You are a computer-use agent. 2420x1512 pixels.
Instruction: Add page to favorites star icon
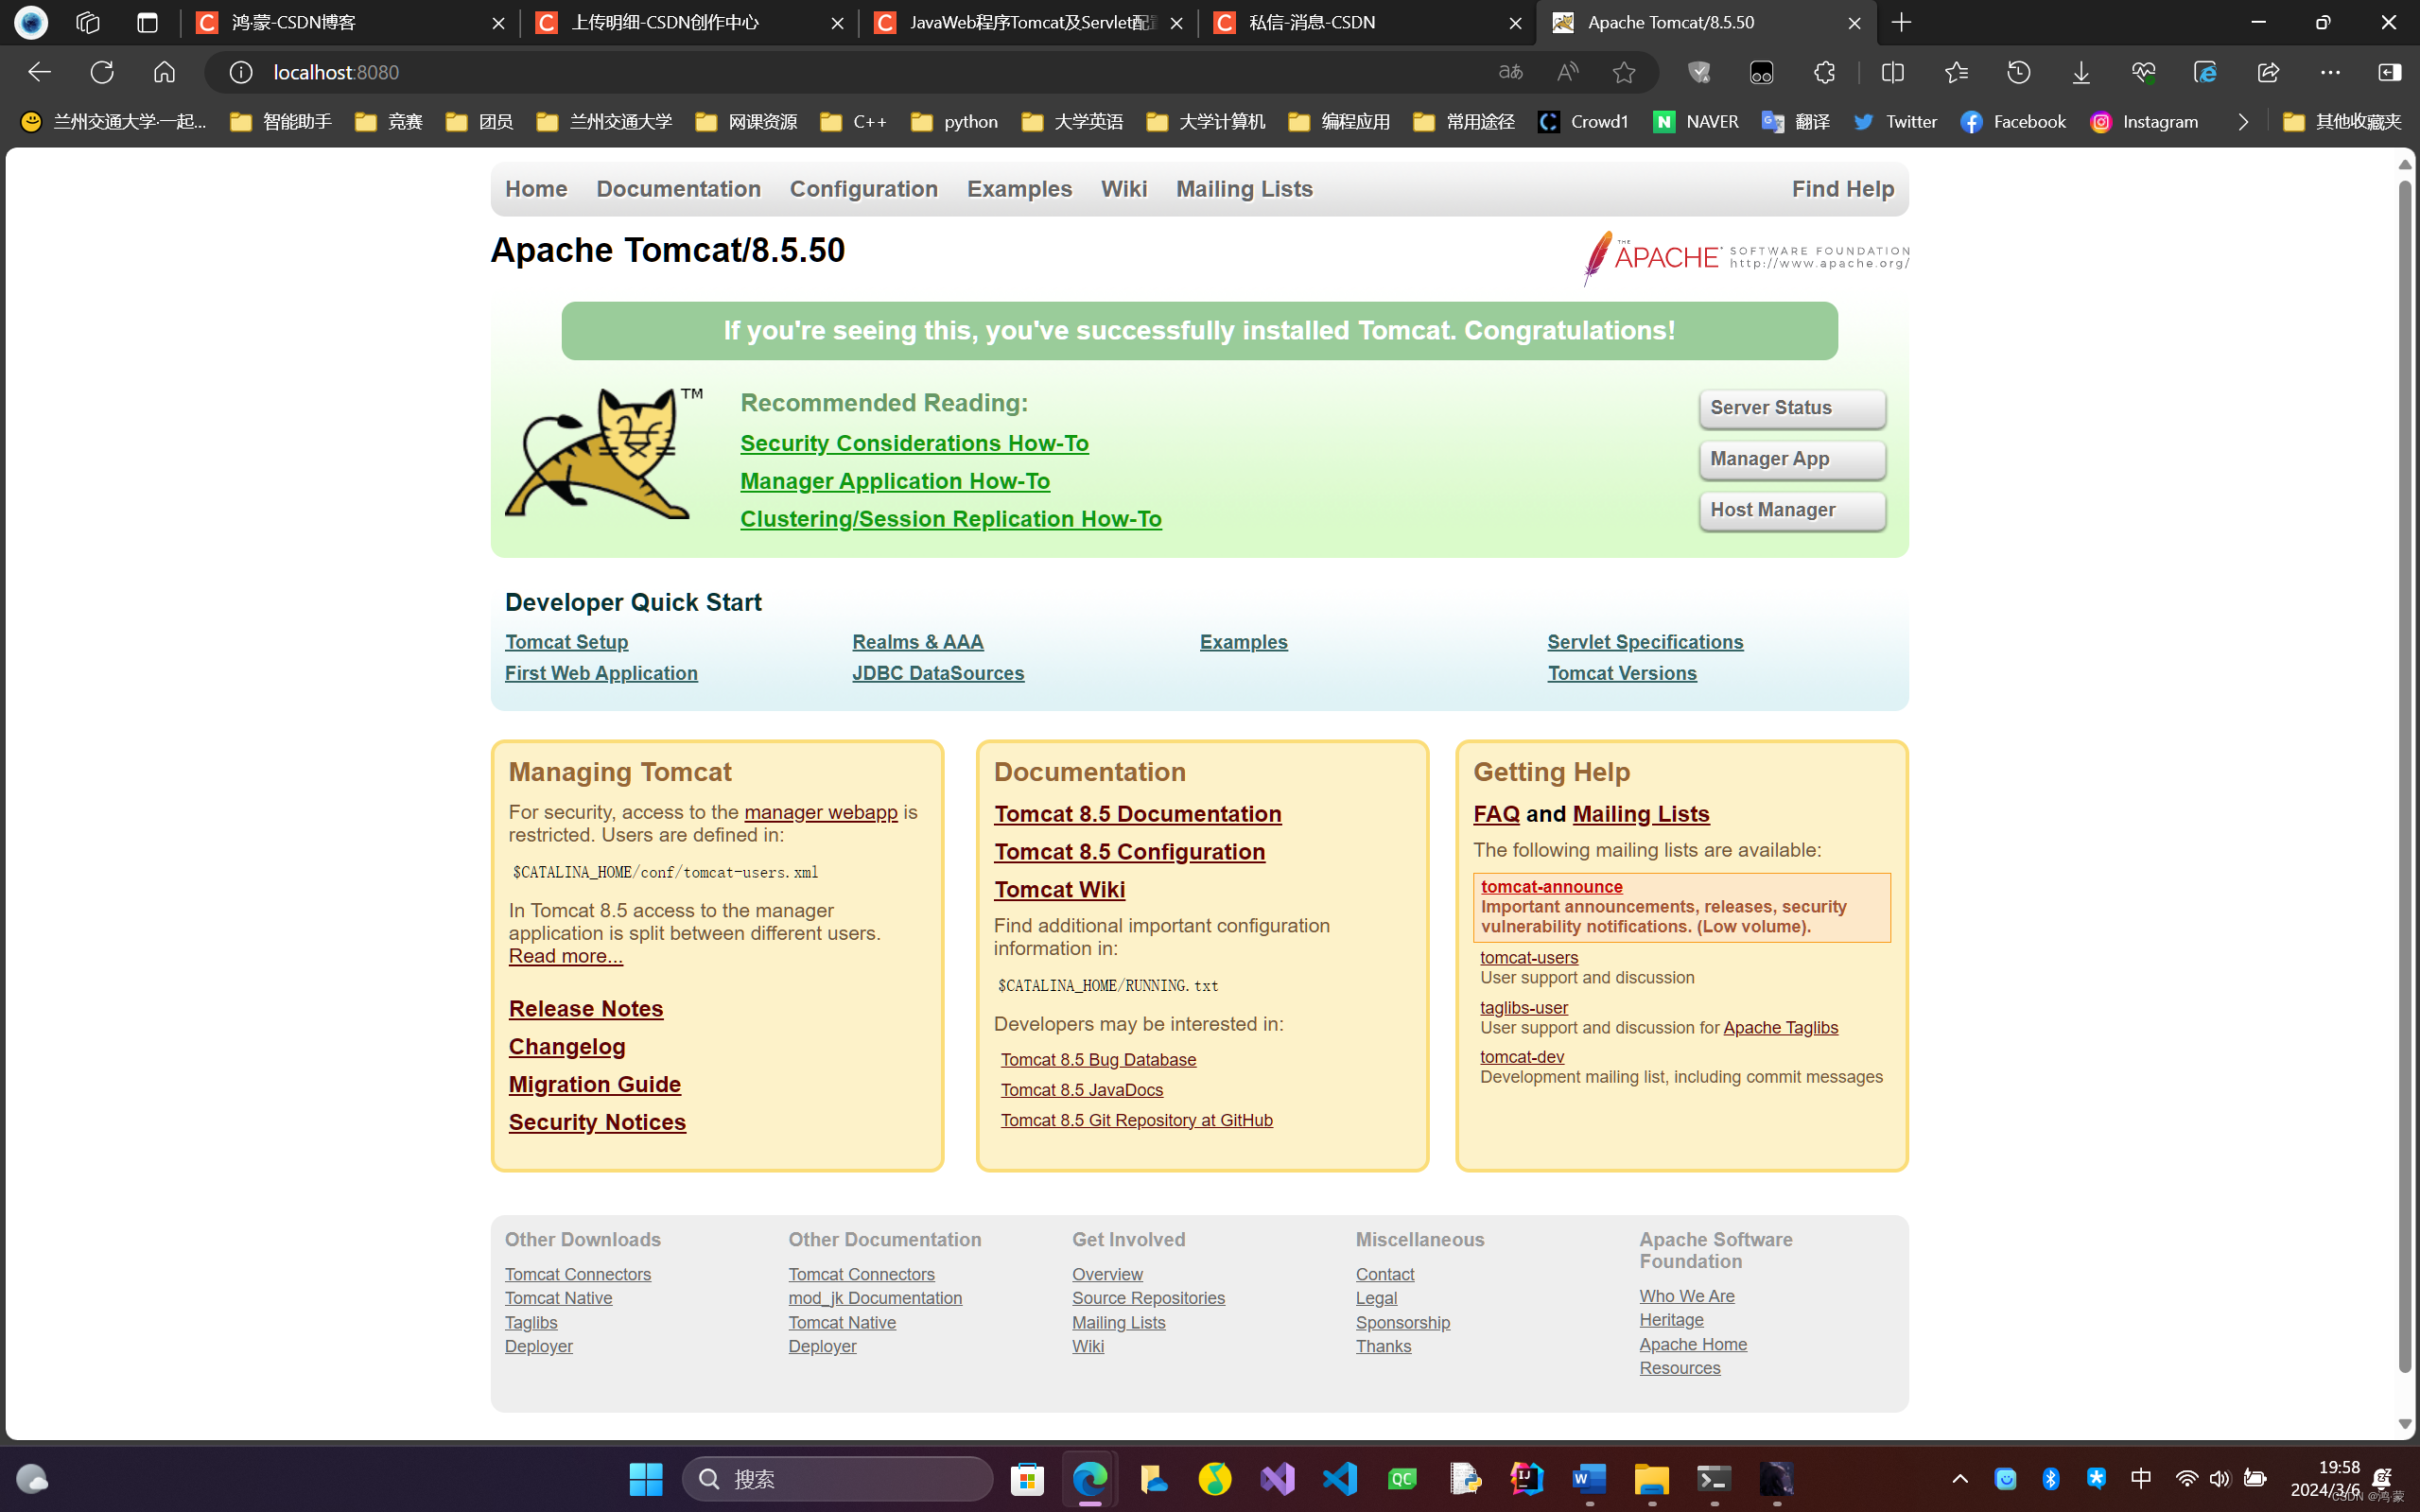1624,72
